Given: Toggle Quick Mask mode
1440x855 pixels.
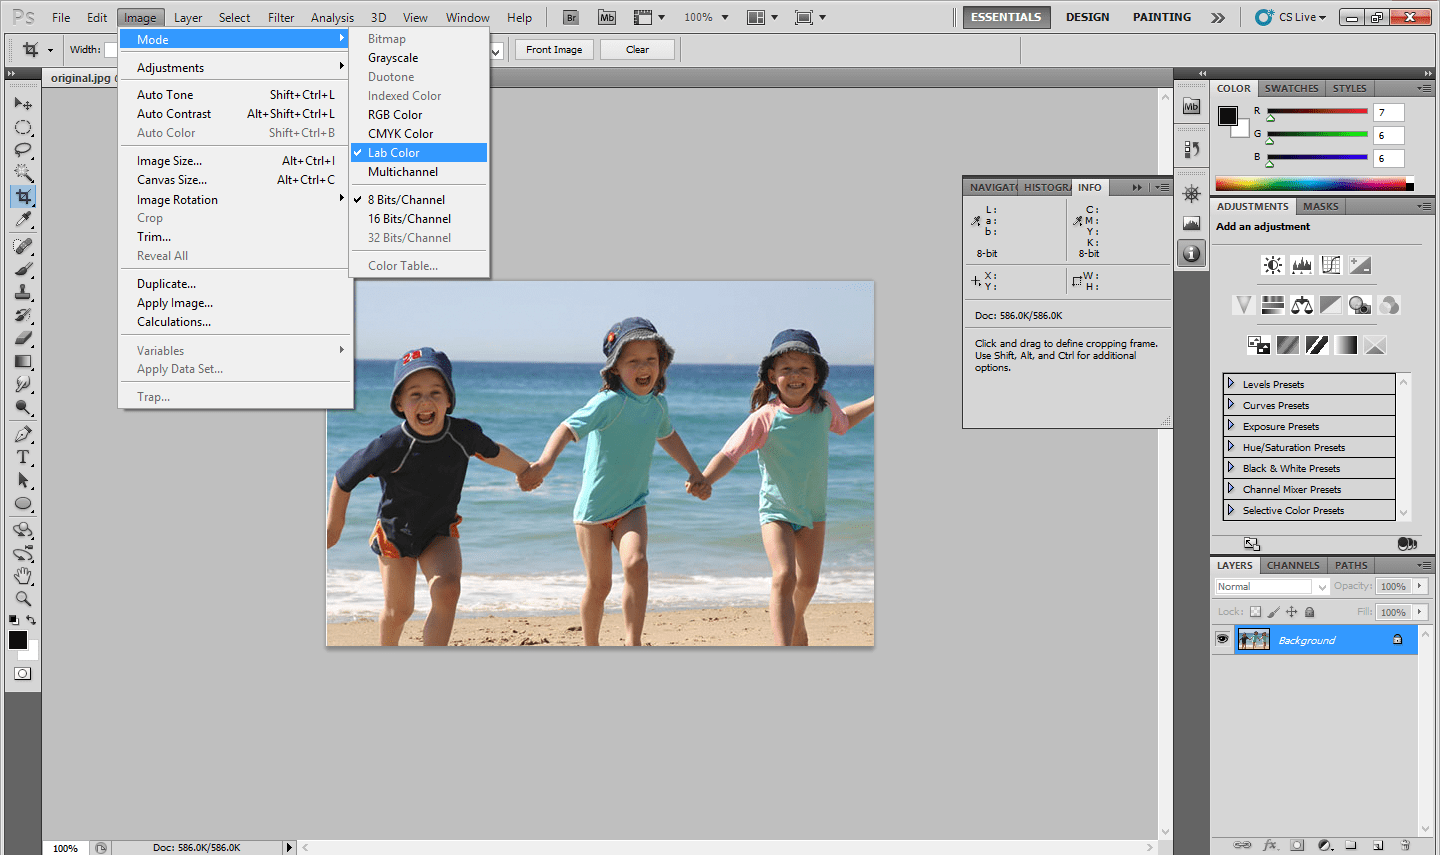Looking at the screenshot, I should 22,673.
